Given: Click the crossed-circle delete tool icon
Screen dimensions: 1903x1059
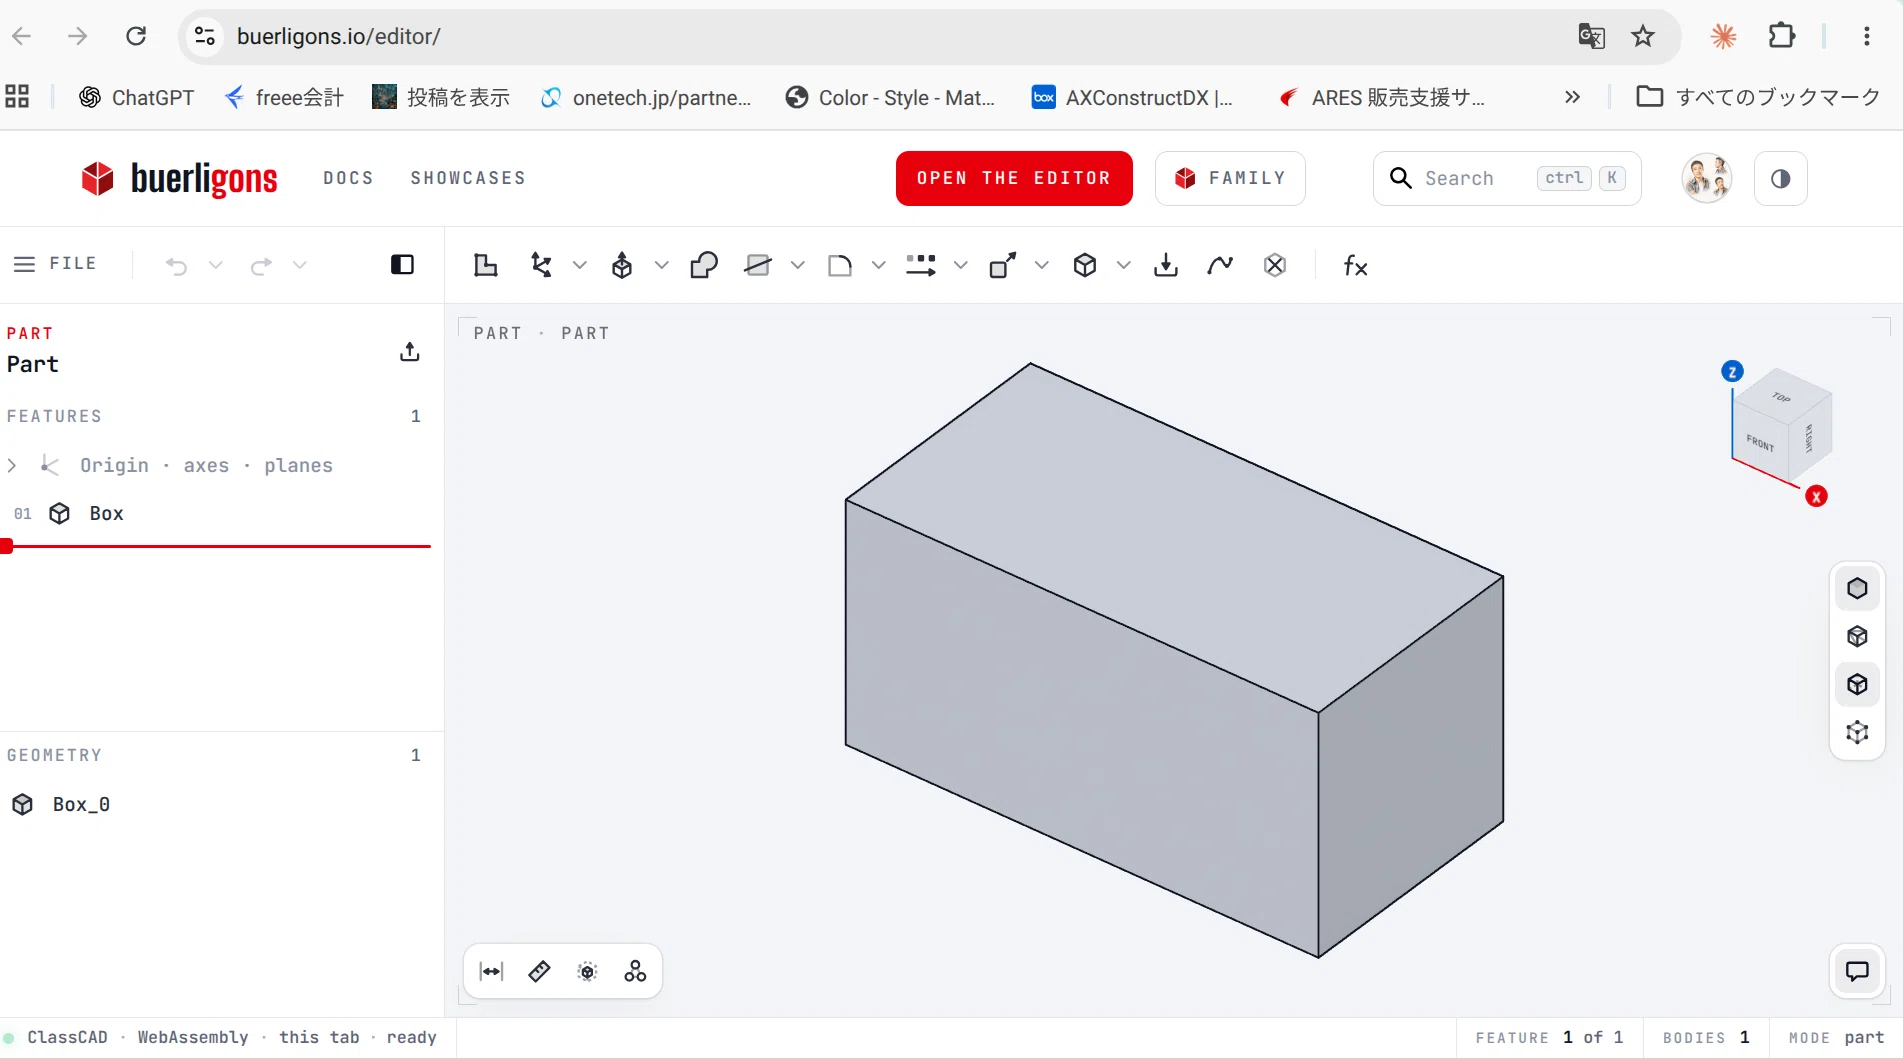Looking at the screenshot, I should point(1275,265).
